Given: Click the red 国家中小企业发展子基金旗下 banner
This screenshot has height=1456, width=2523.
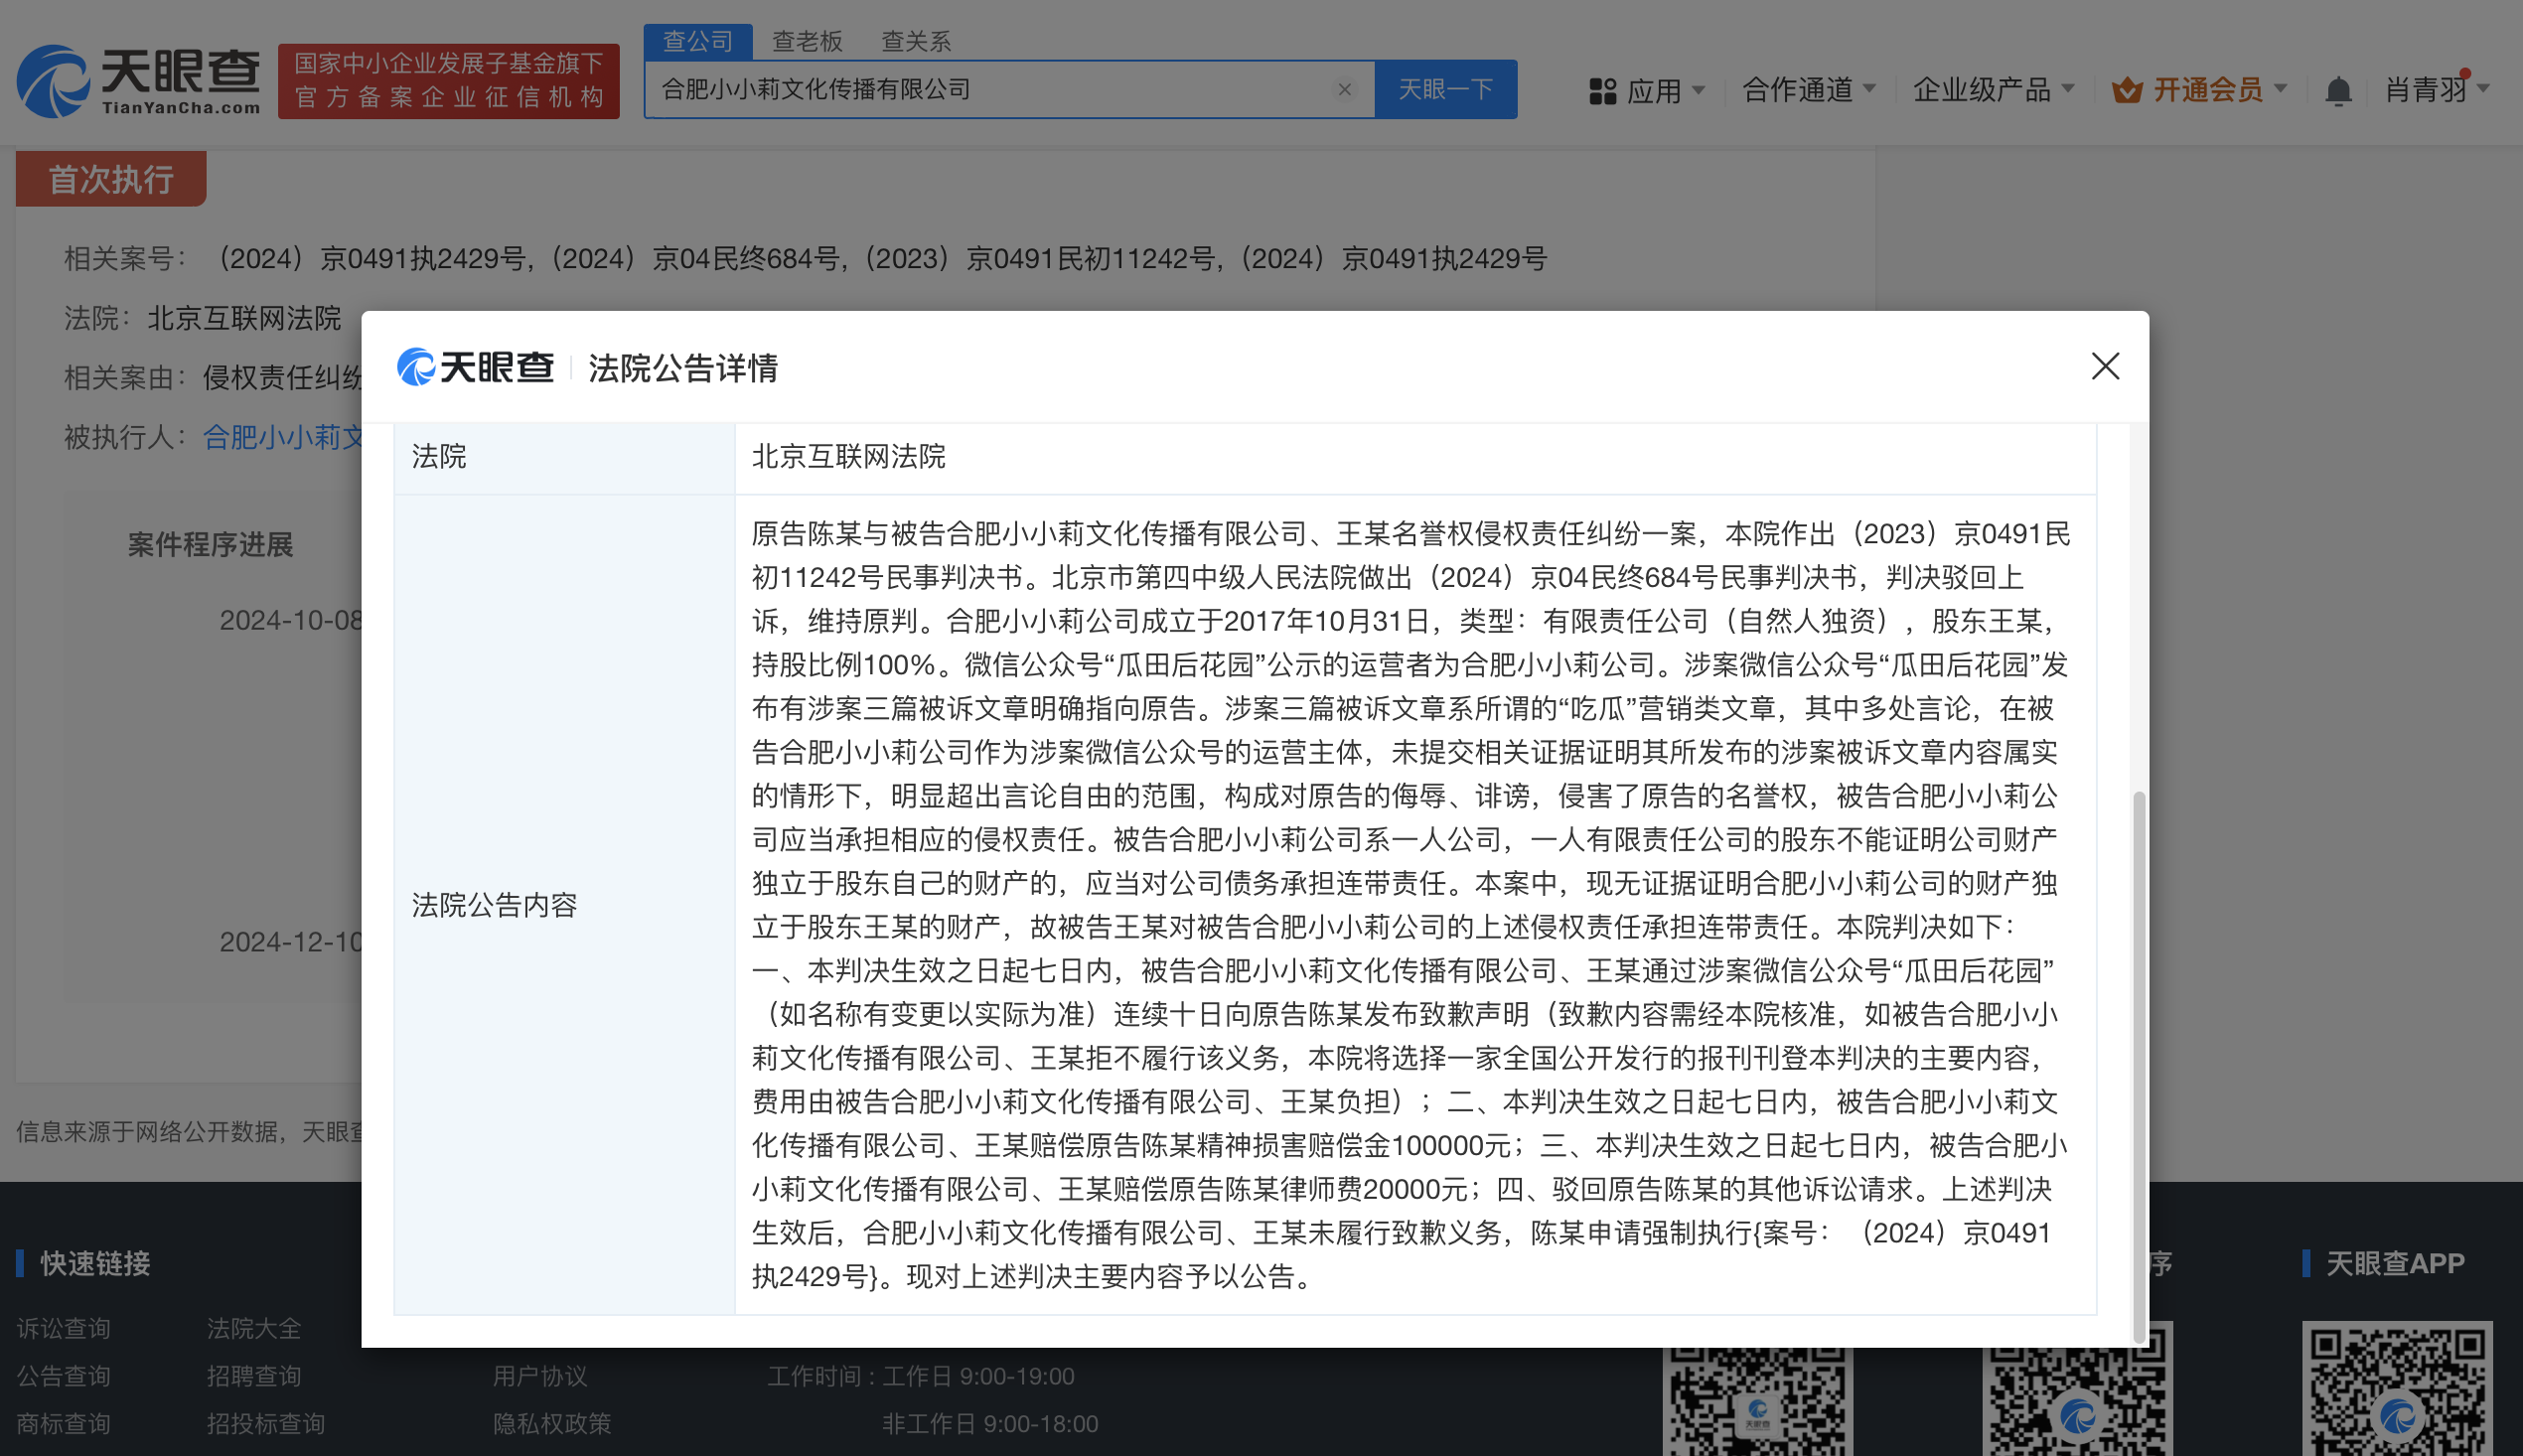Looking at the screenshot, I should point(448,81).
